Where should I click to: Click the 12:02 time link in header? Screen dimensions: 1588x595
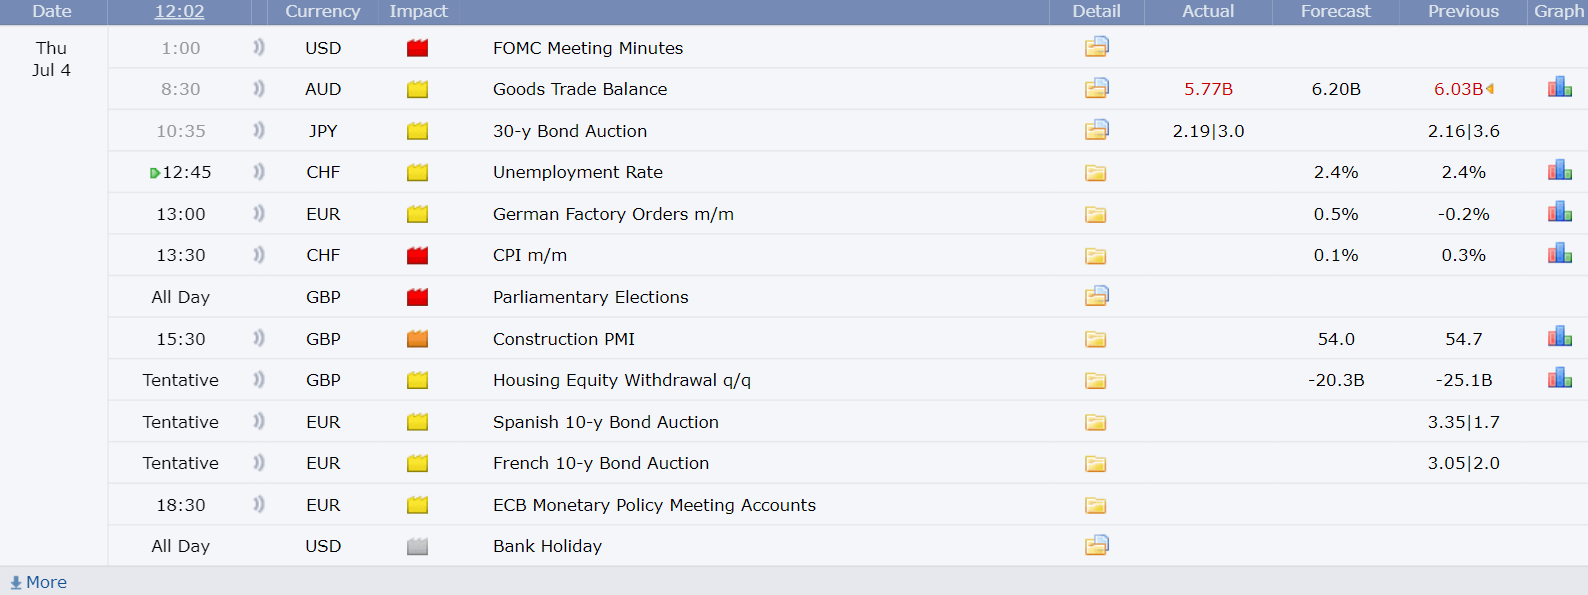click(179, 11)
